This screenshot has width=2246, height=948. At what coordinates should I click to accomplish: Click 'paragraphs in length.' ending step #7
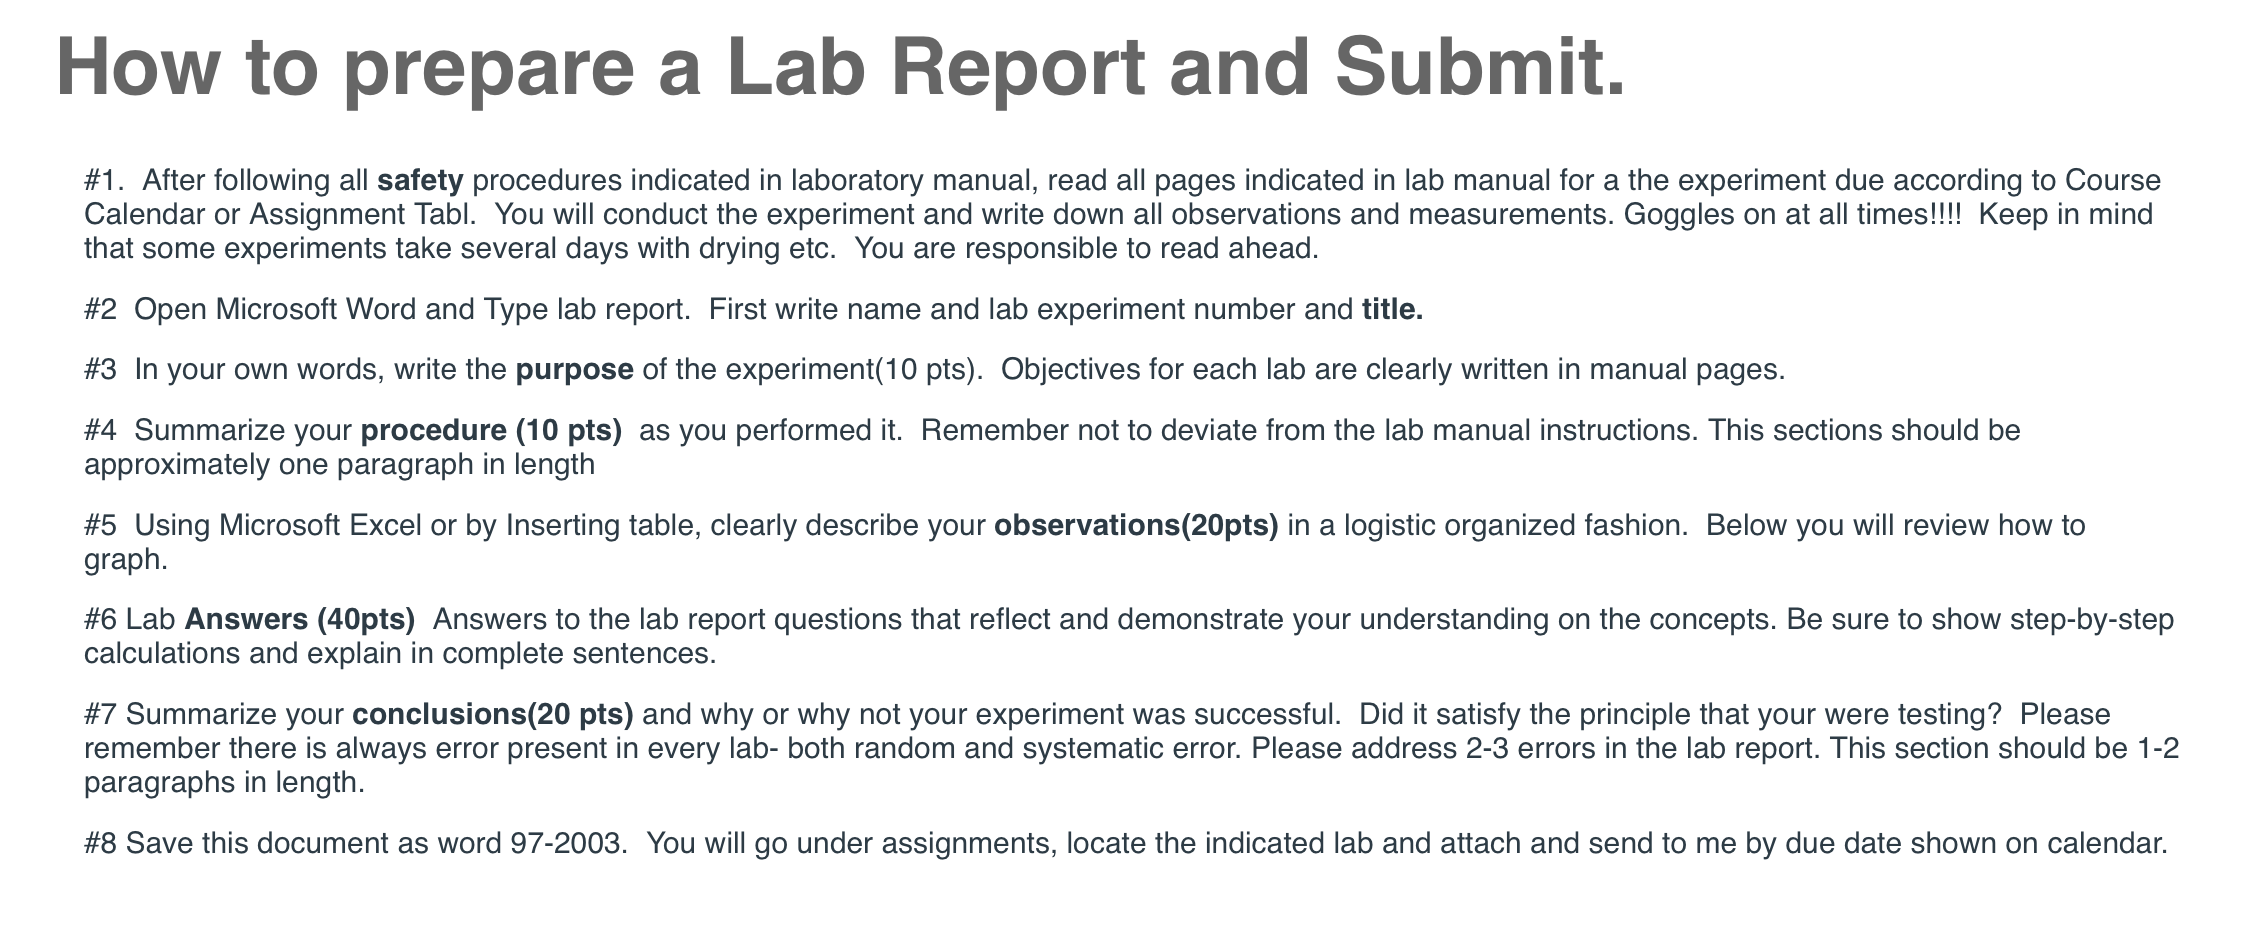(x=224, y=783)
